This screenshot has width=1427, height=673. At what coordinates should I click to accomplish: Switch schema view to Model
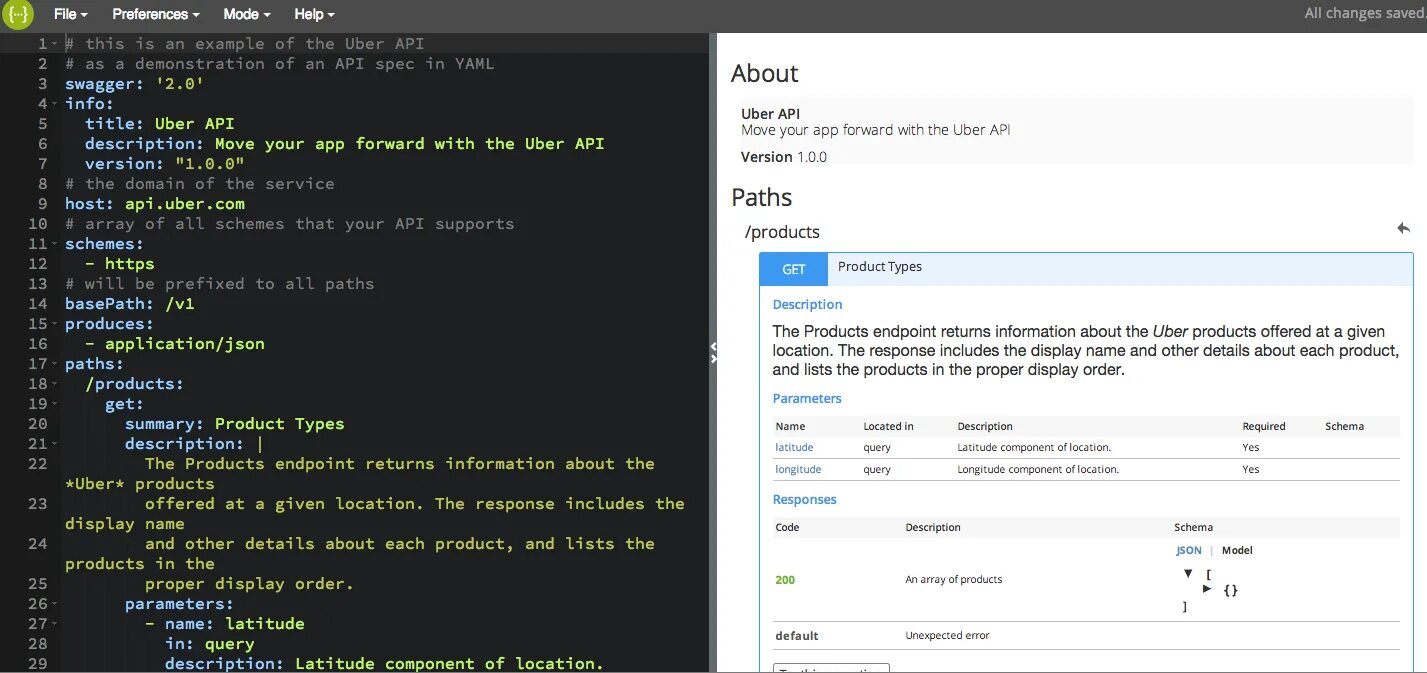[x=1237, y=550]
